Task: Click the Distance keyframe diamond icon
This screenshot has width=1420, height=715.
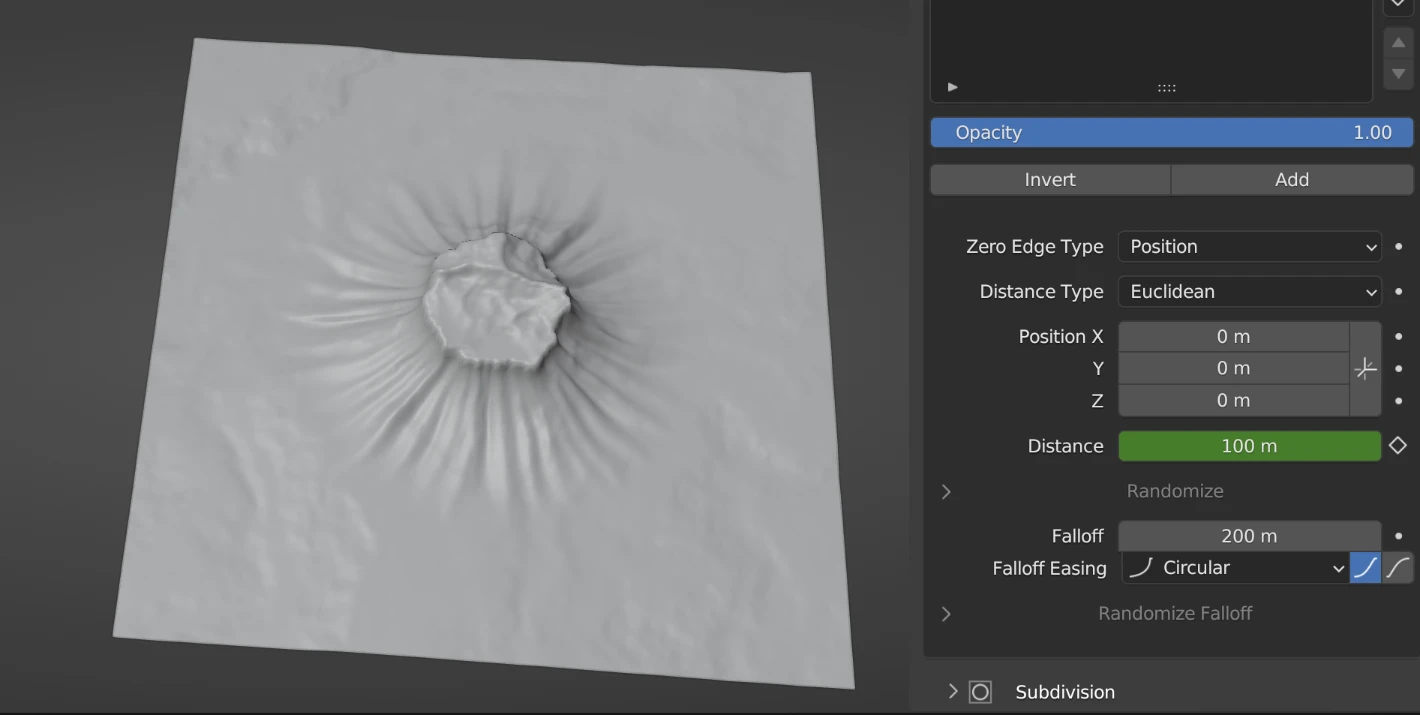Action: click(x=1398, y=446)
